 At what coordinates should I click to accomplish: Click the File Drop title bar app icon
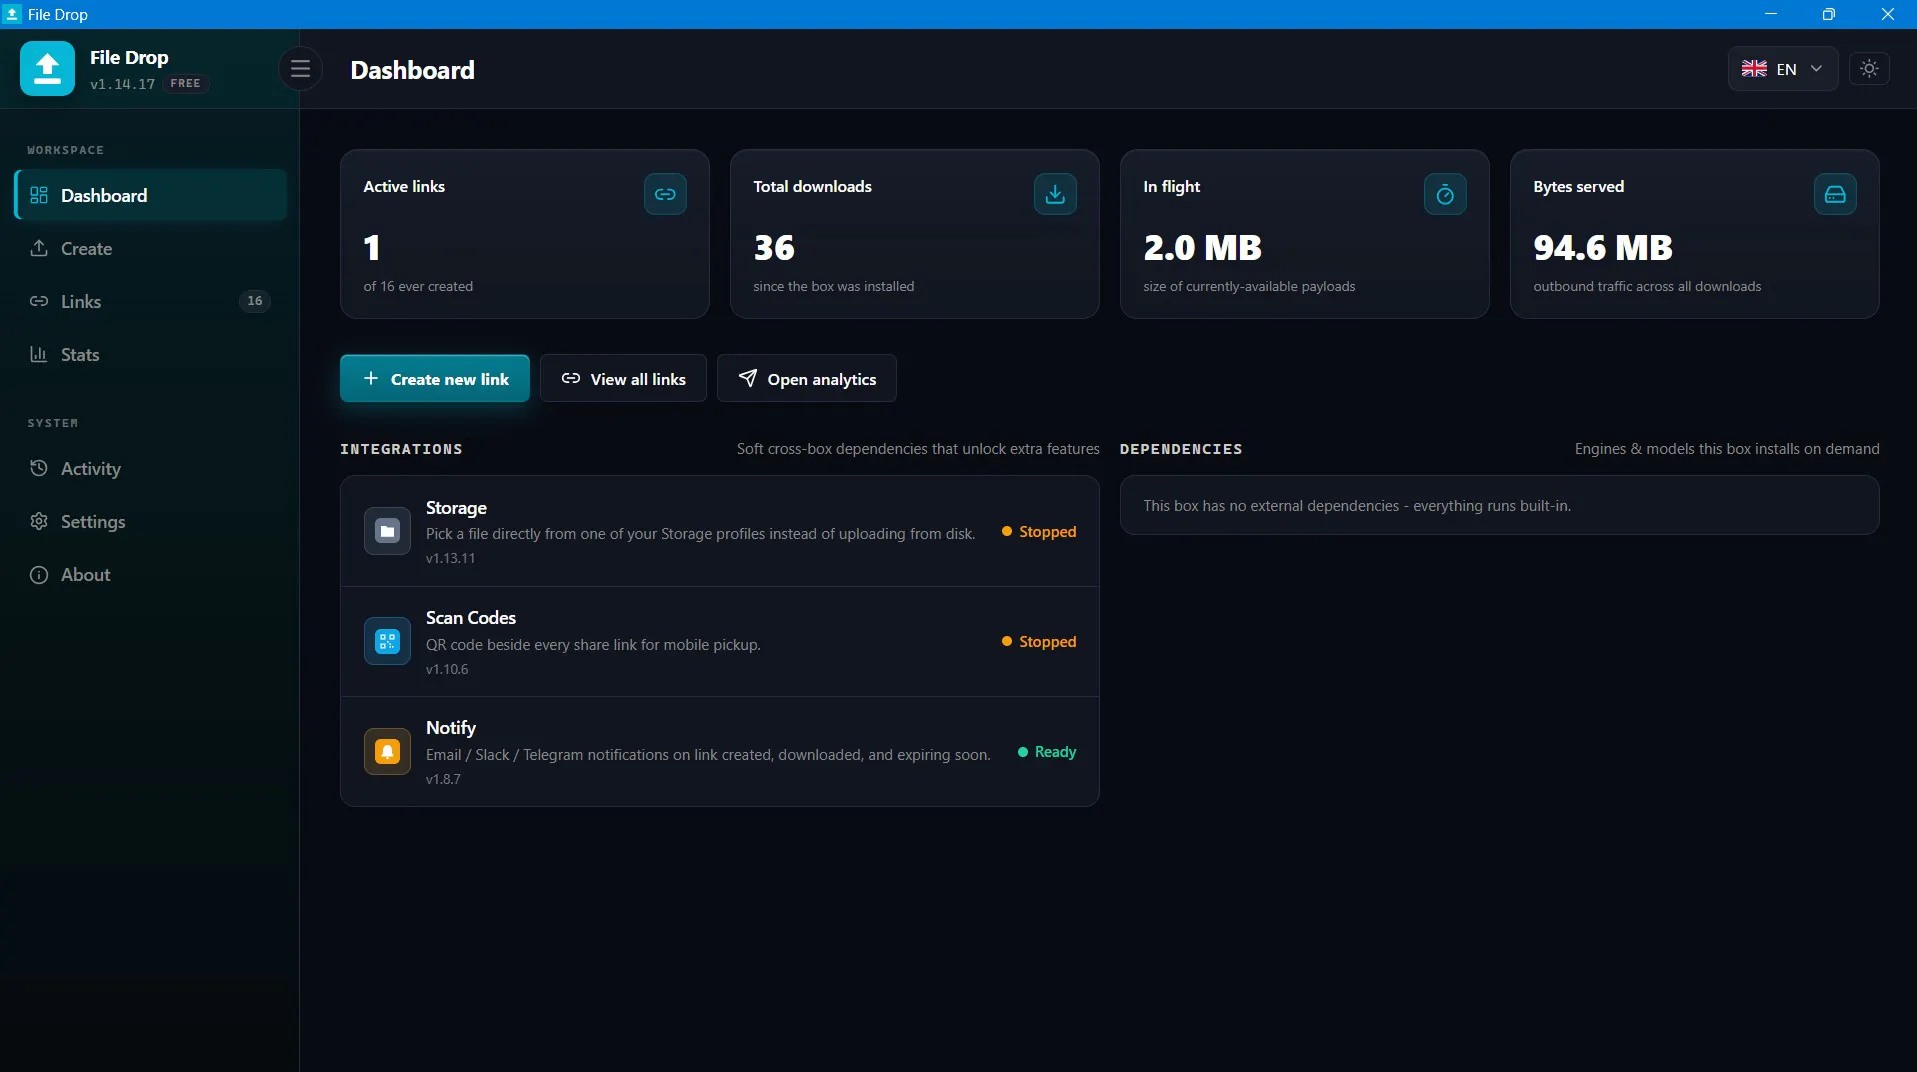pyautogui.click(x=12, y=14)
